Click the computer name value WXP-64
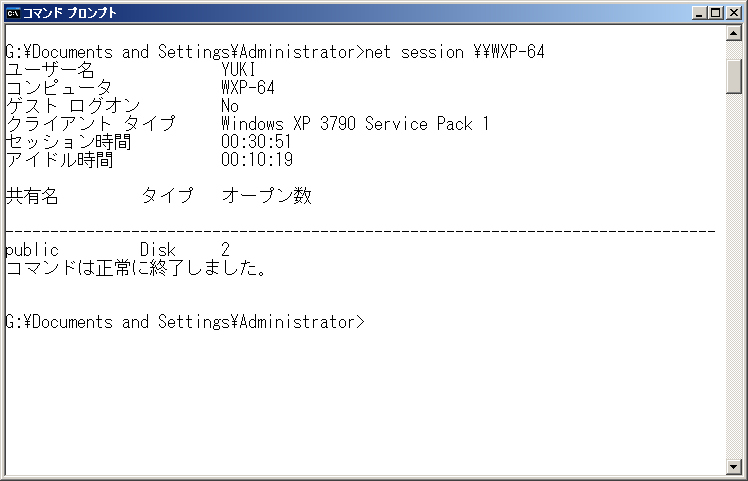Image resolution: width=748 pixels, height=481 pixels. 248,88
